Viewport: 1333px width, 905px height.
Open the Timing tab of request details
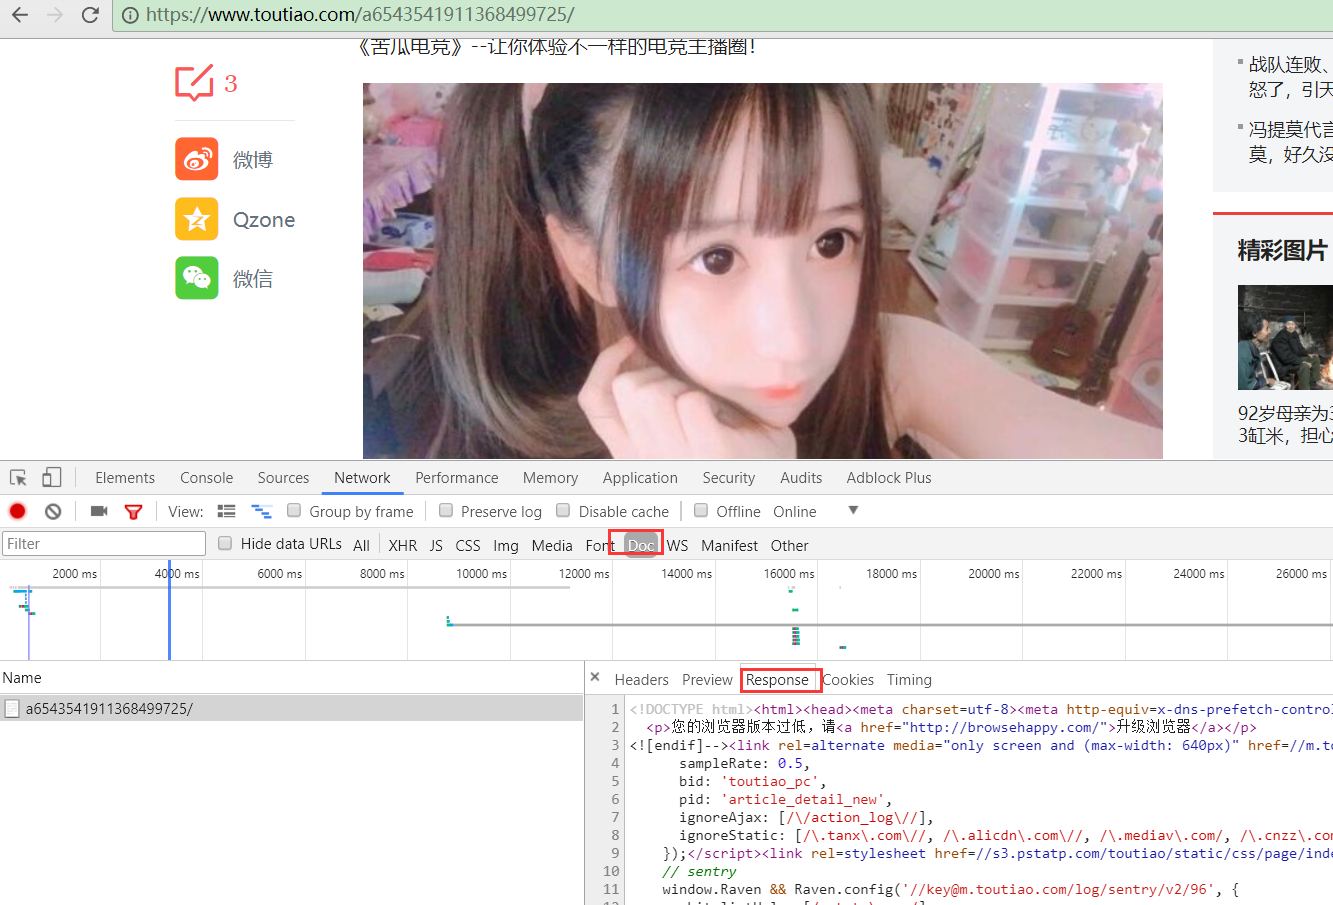(x=909, y=680)
